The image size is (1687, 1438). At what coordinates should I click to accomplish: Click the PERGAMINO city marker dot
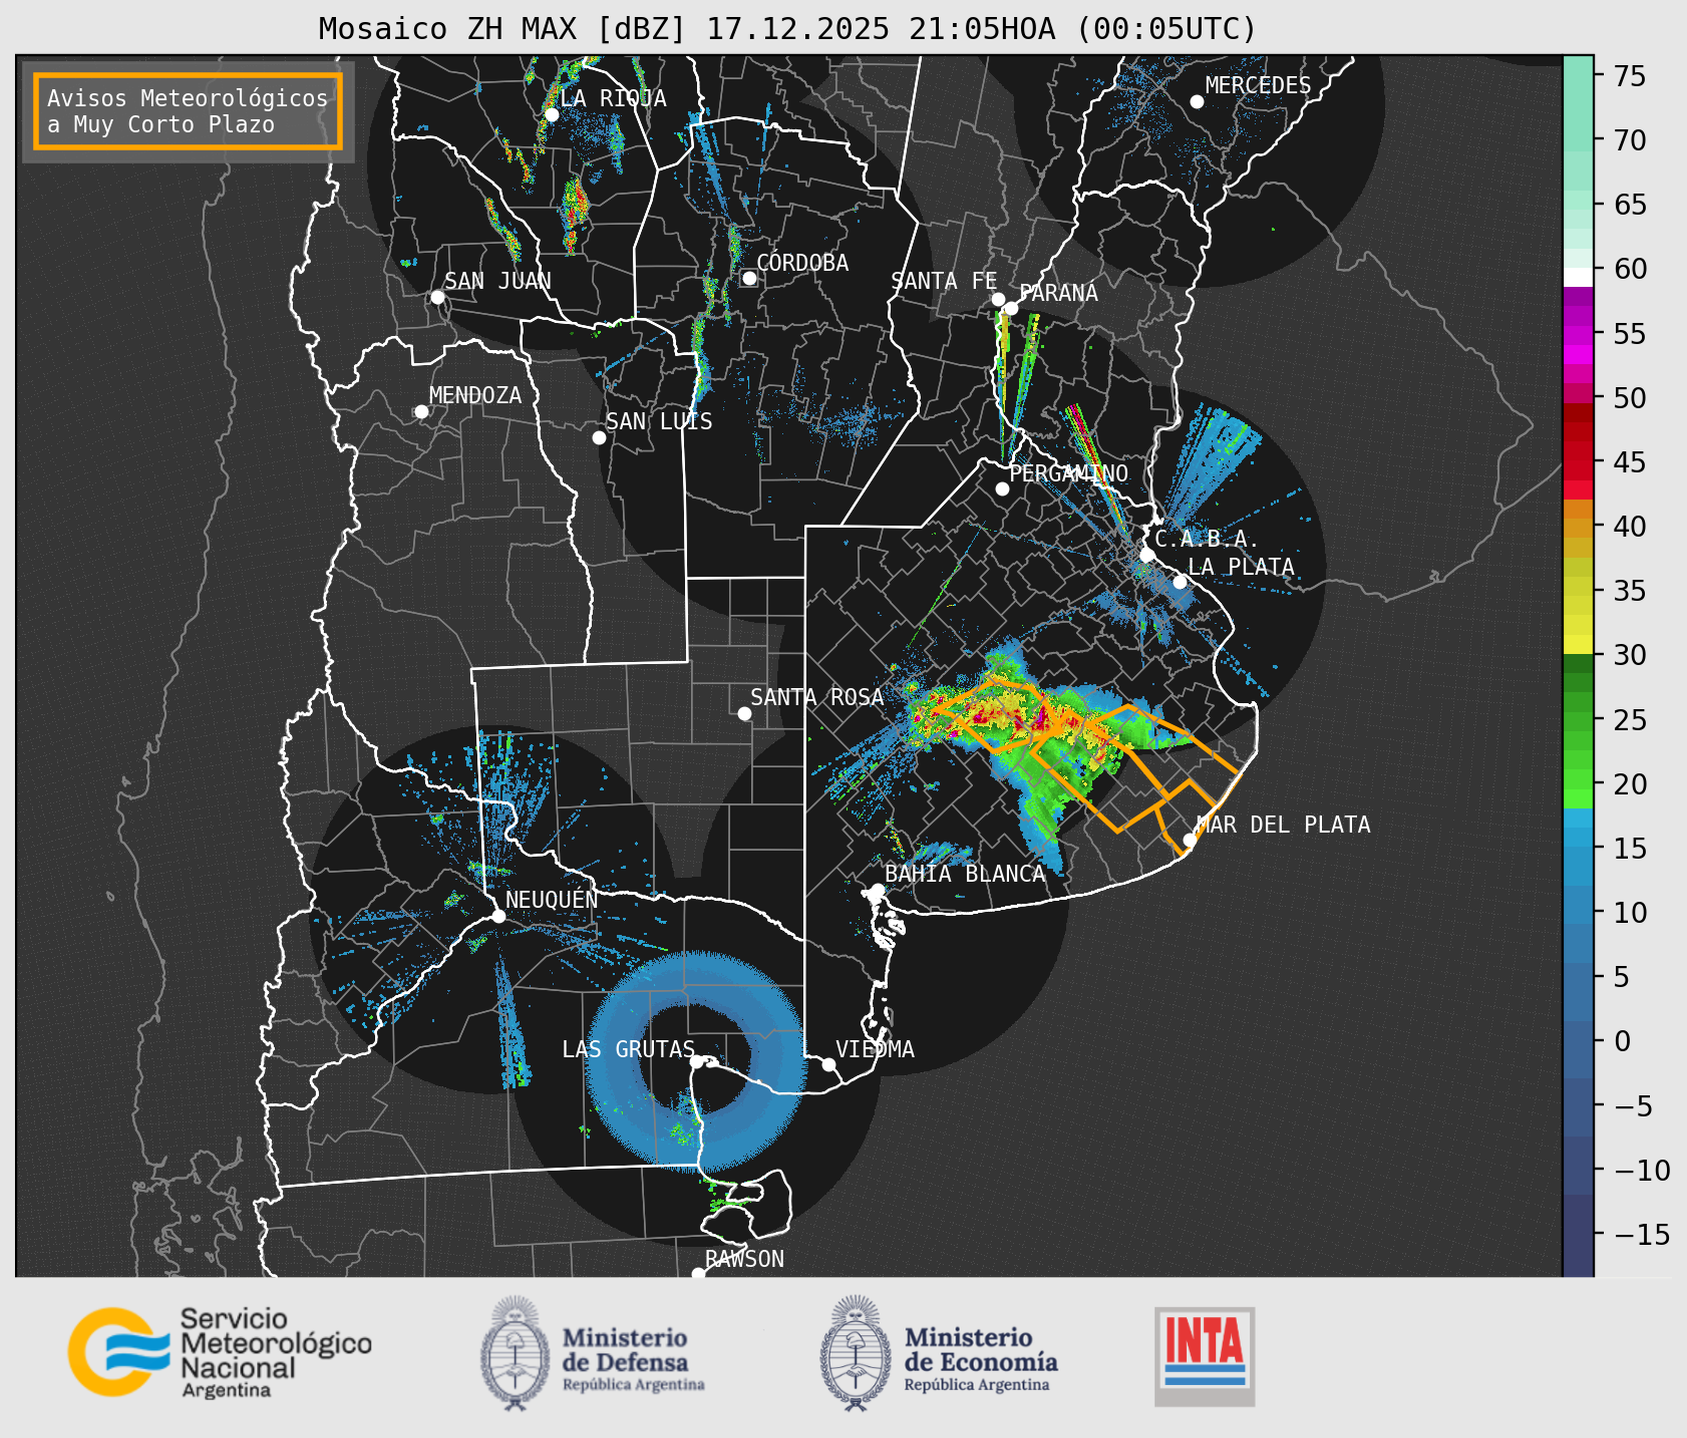click(x=1002, y=489)
